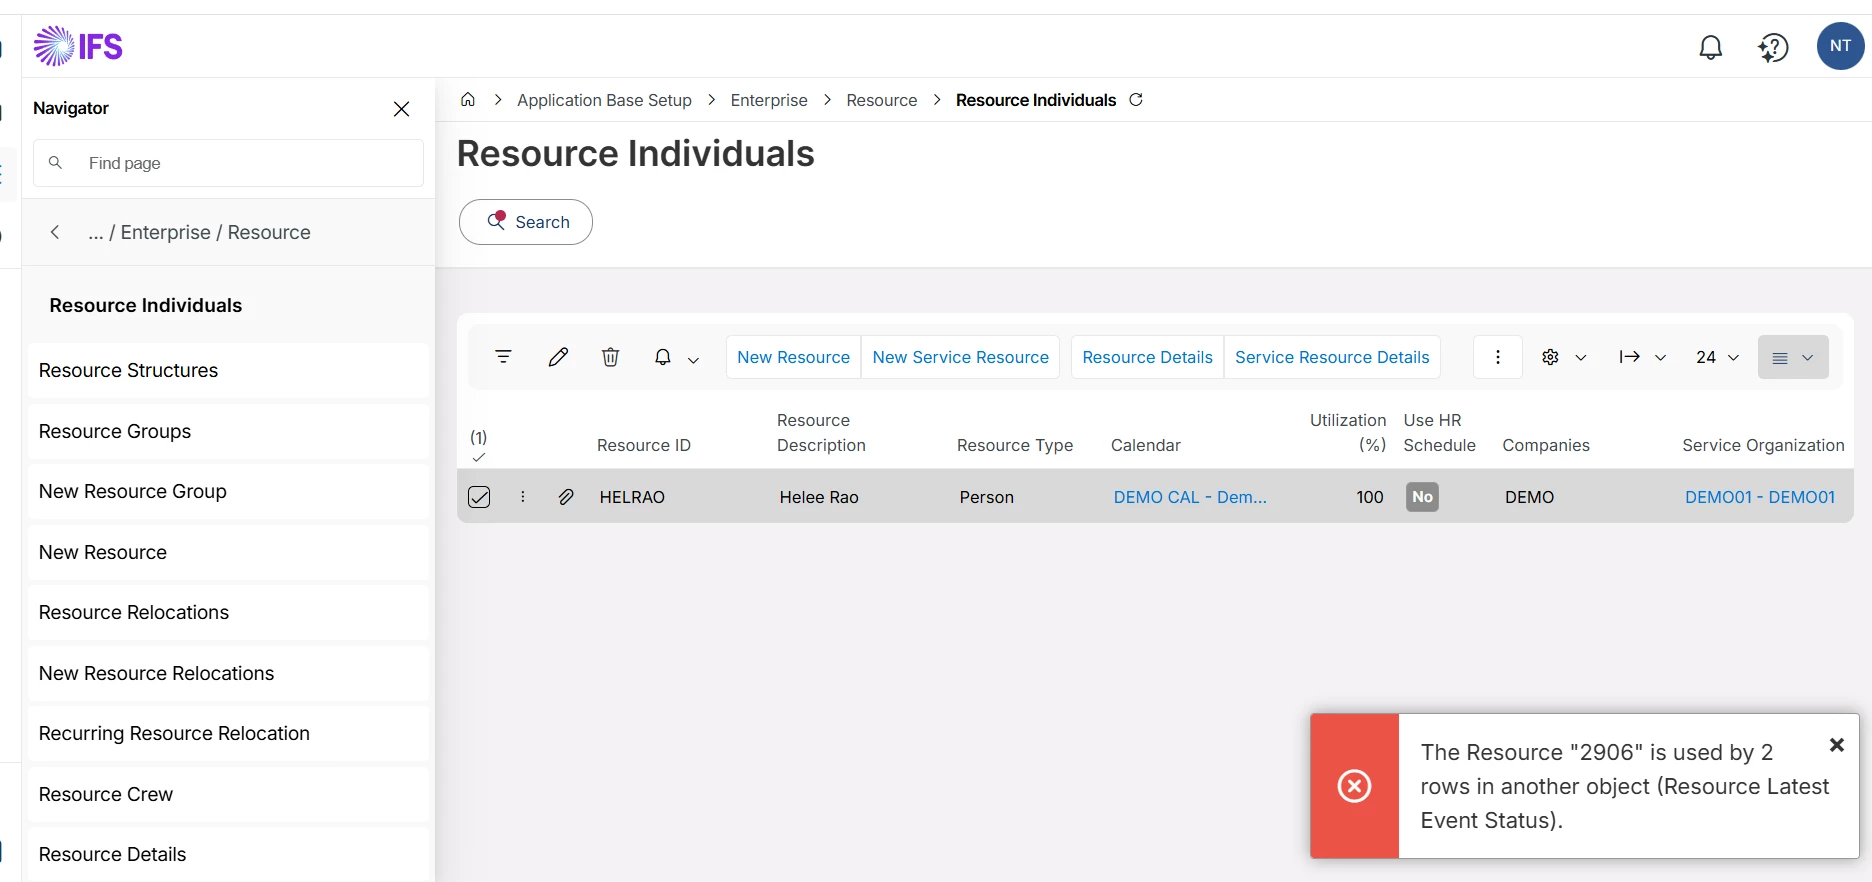The image size is (1872, 882).
Task: Open the HELRAO row actions menu
Action: [x=523, y=497]
